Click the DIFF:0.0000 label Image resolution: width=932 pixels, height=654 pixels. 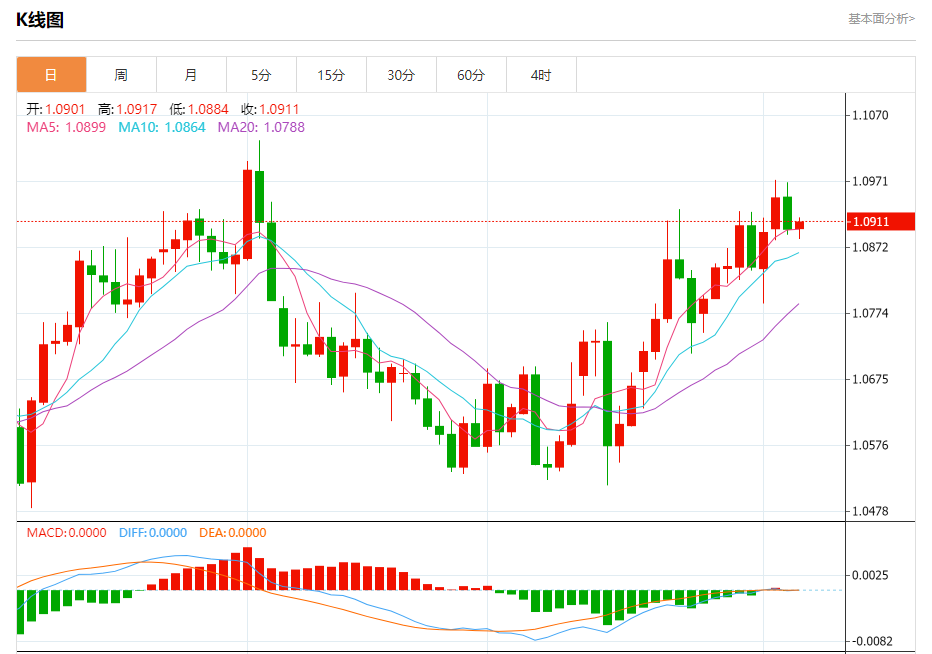tap(153, 533)
